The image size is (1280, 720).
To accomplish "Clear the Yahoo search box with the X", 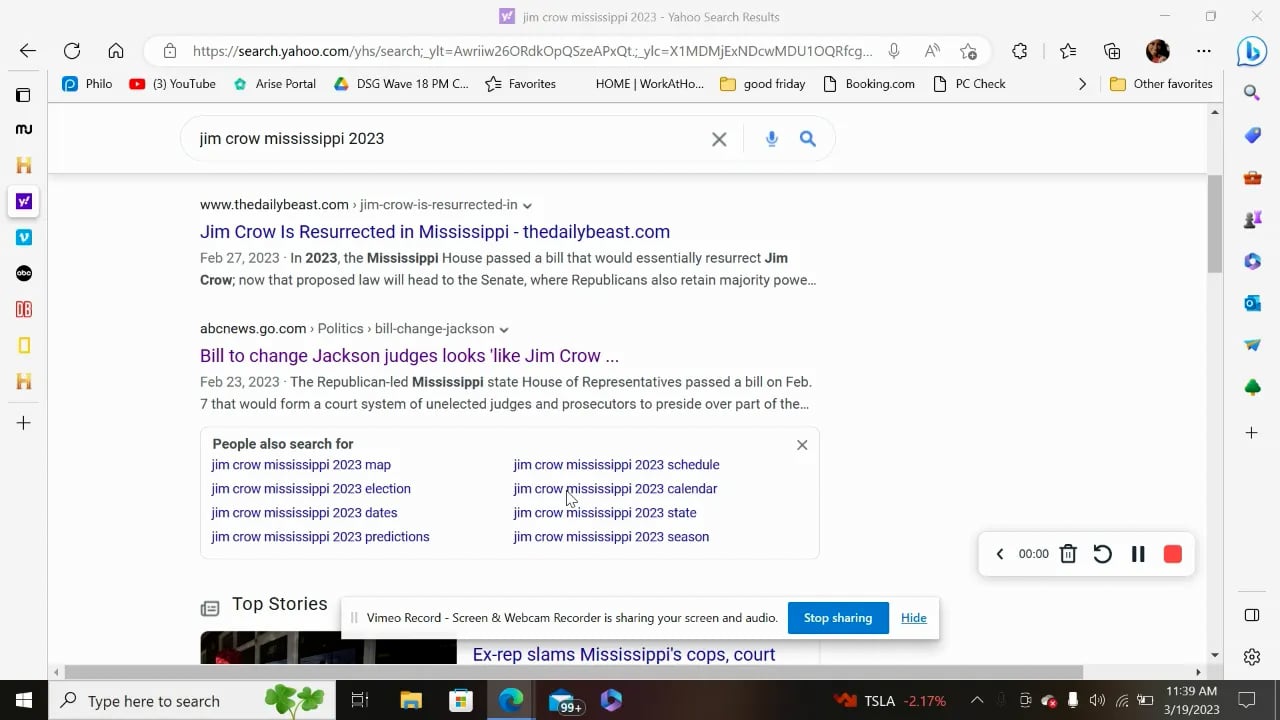I will click(x=719, y=139).
